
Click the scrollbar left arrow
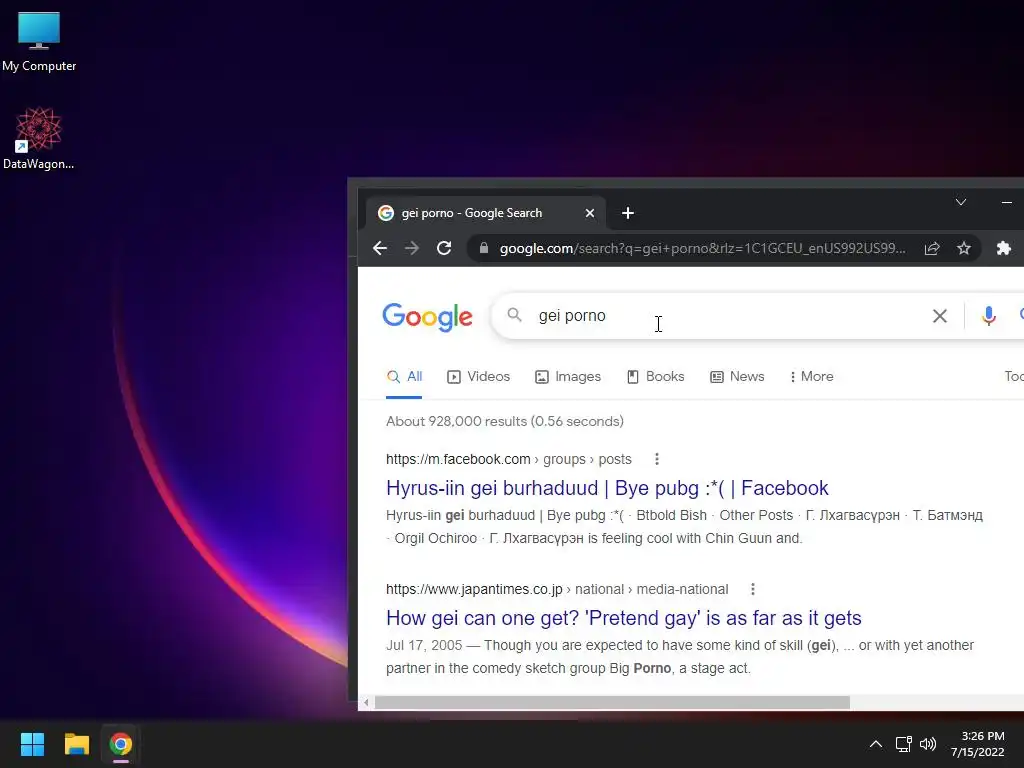366,703
